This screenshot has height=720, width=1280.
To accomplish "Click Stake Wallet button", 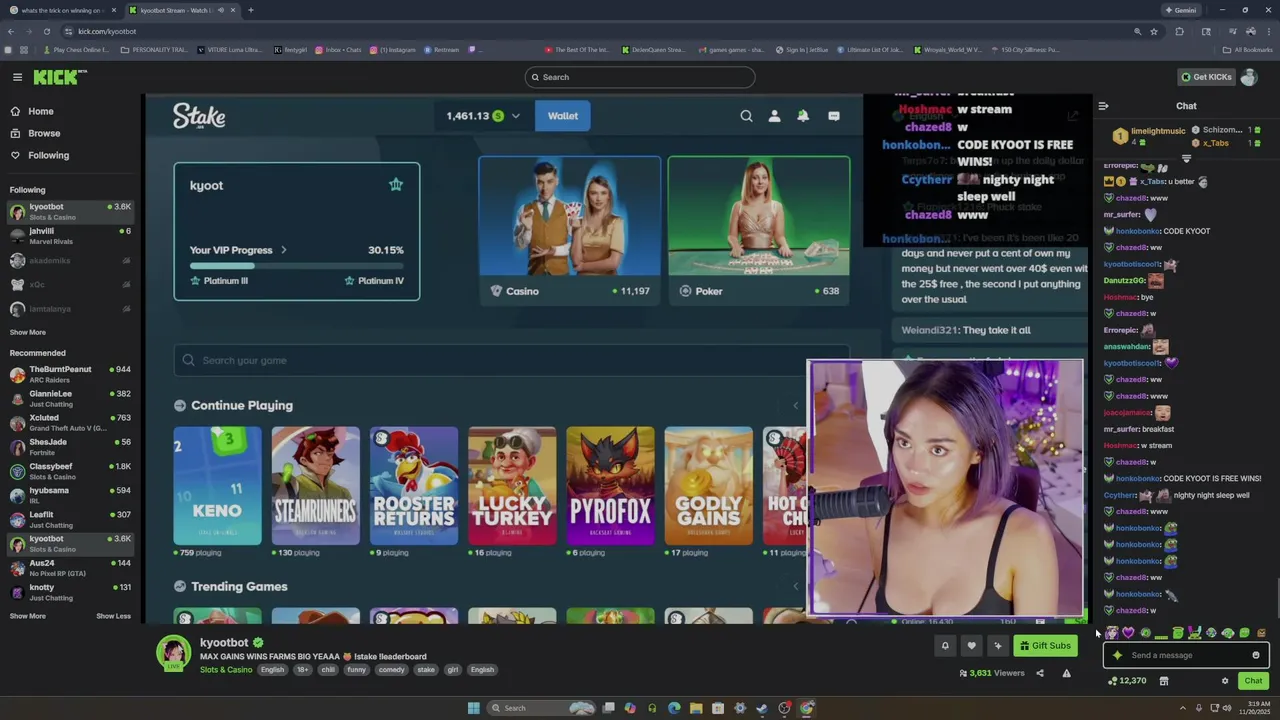I will [x=563, y=116].
